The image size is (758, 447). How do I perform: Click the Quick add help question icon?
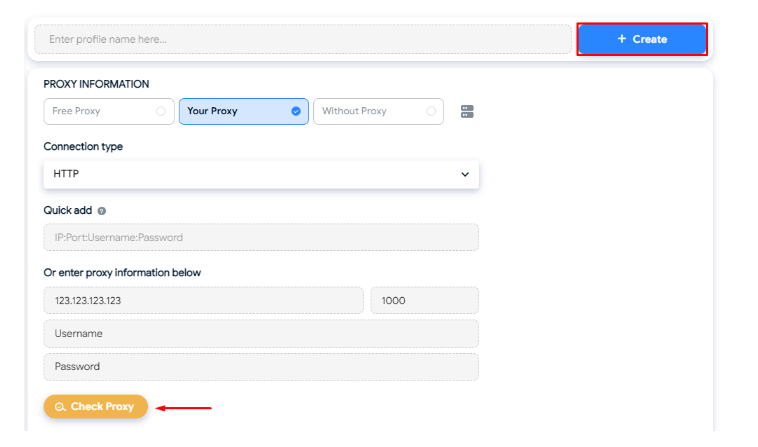coord(102,211)
